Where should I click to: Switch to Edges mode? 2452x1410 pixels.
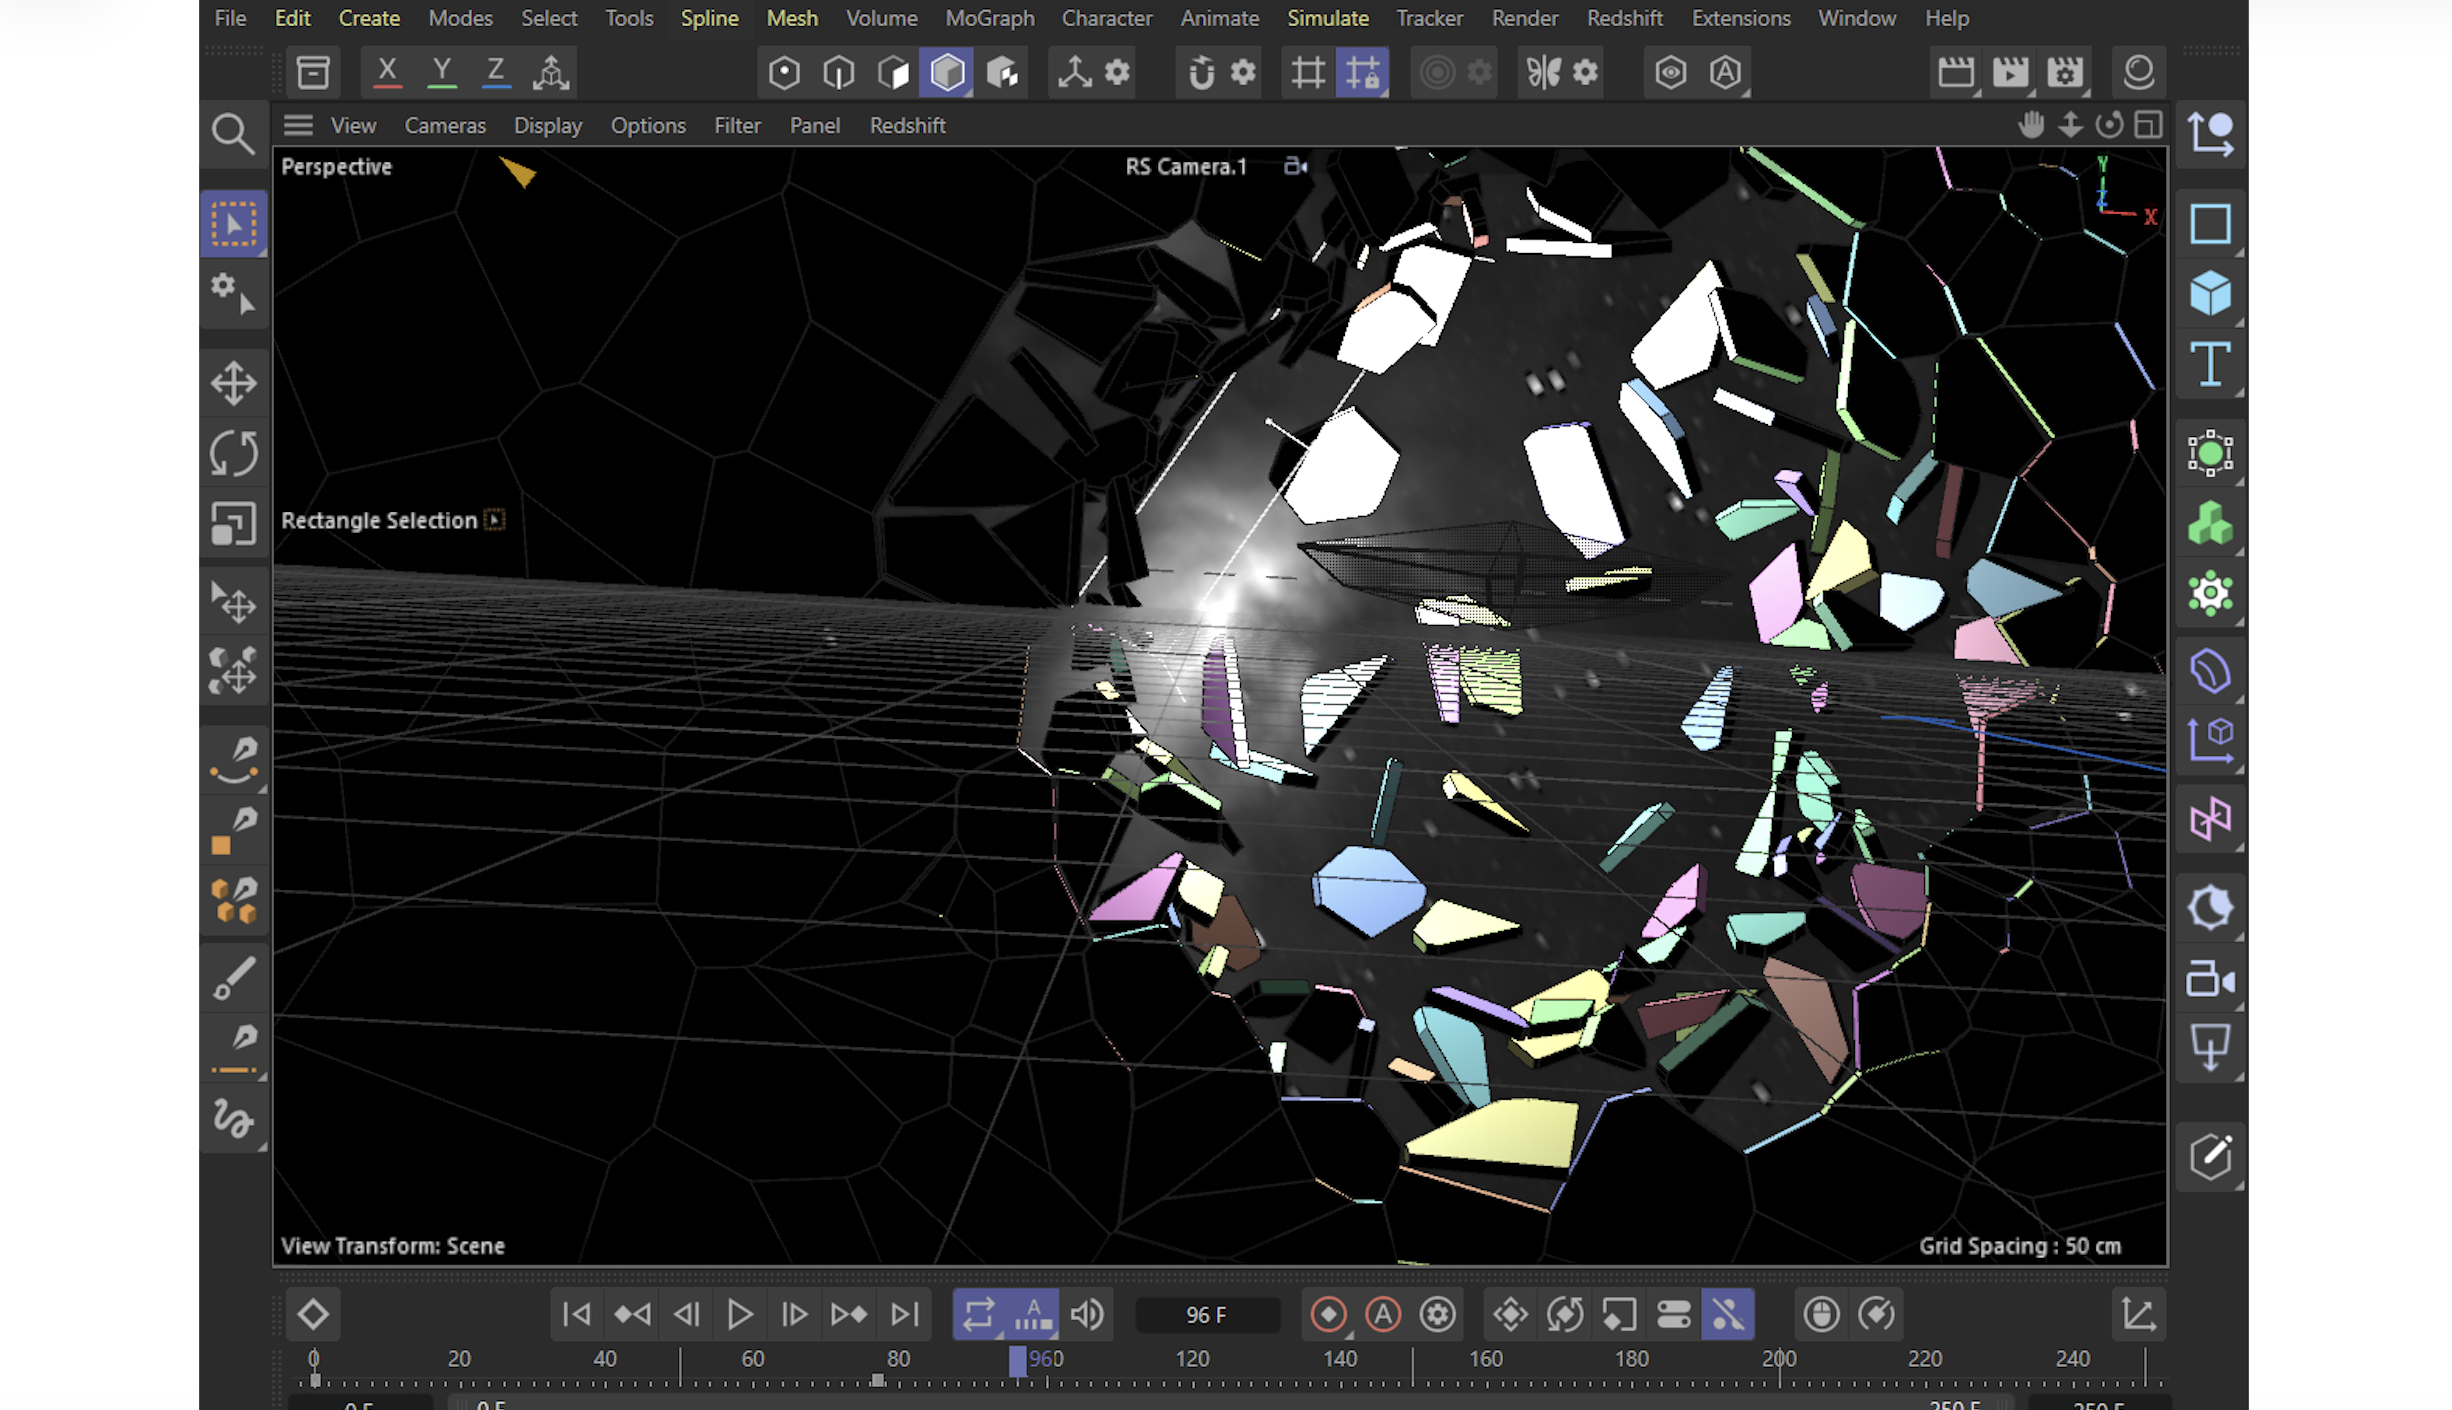tap(838, 72)
